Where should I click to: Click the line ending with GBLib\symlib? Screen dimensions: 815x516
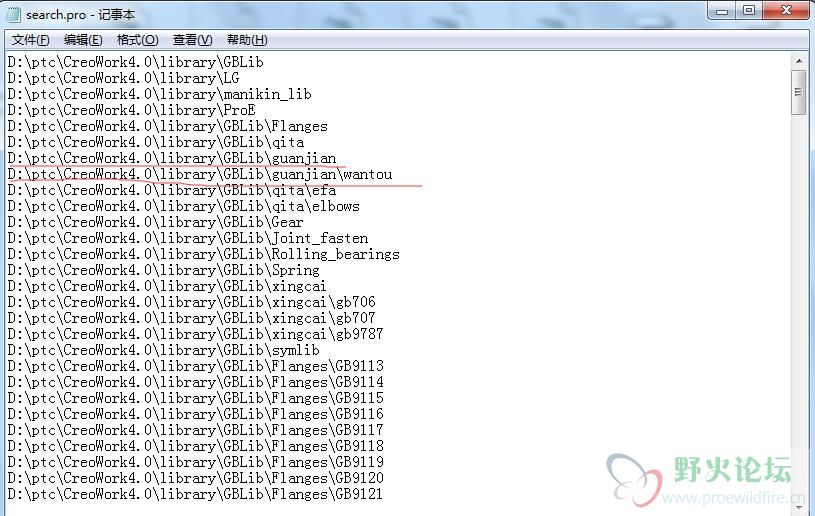(x=163, y=351)
